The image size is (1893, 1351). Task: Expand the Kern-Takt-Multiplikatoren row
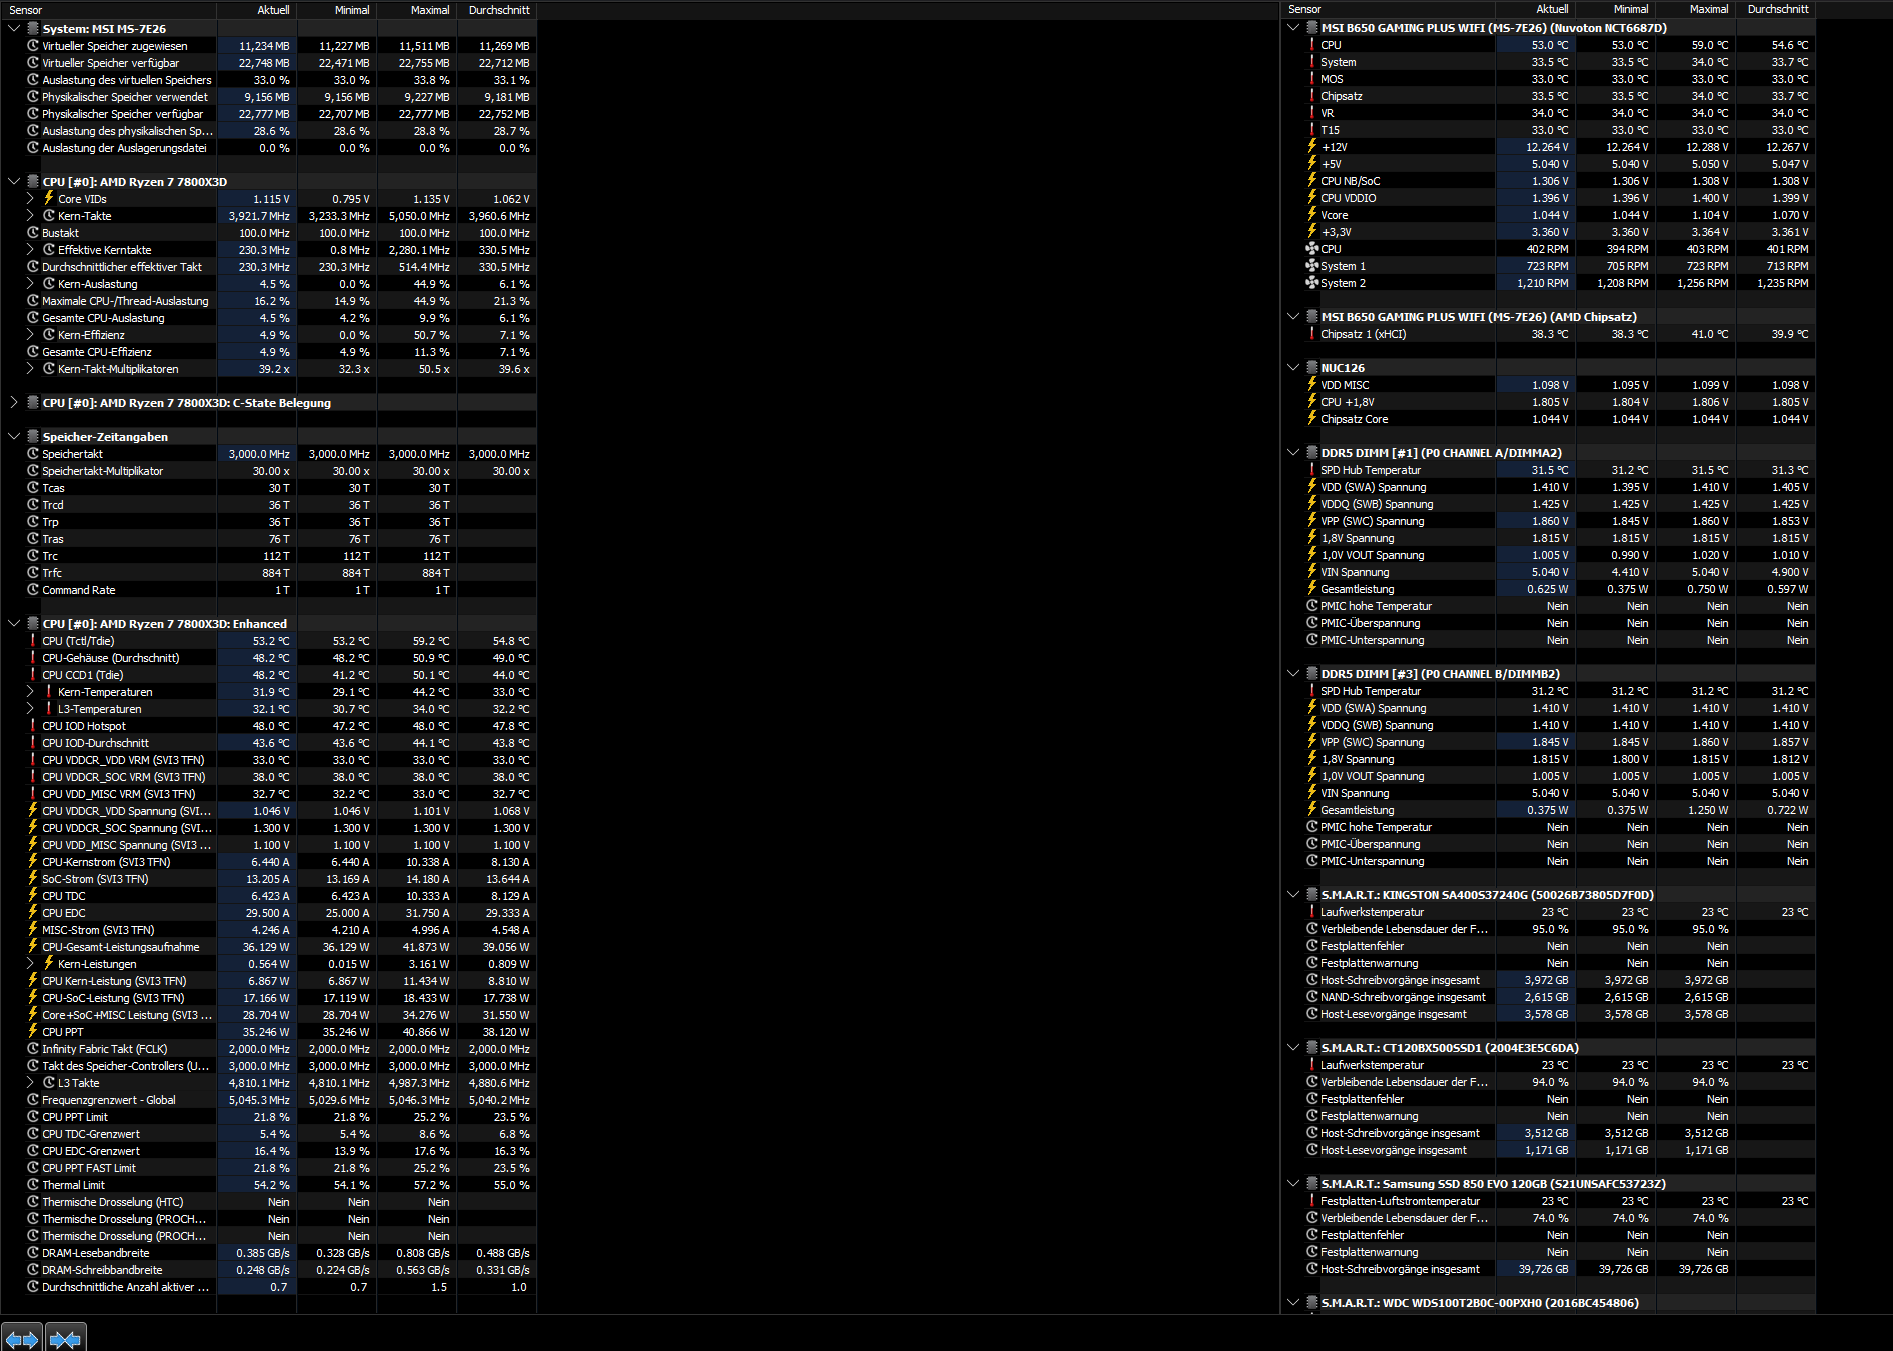tap(30, 369)
